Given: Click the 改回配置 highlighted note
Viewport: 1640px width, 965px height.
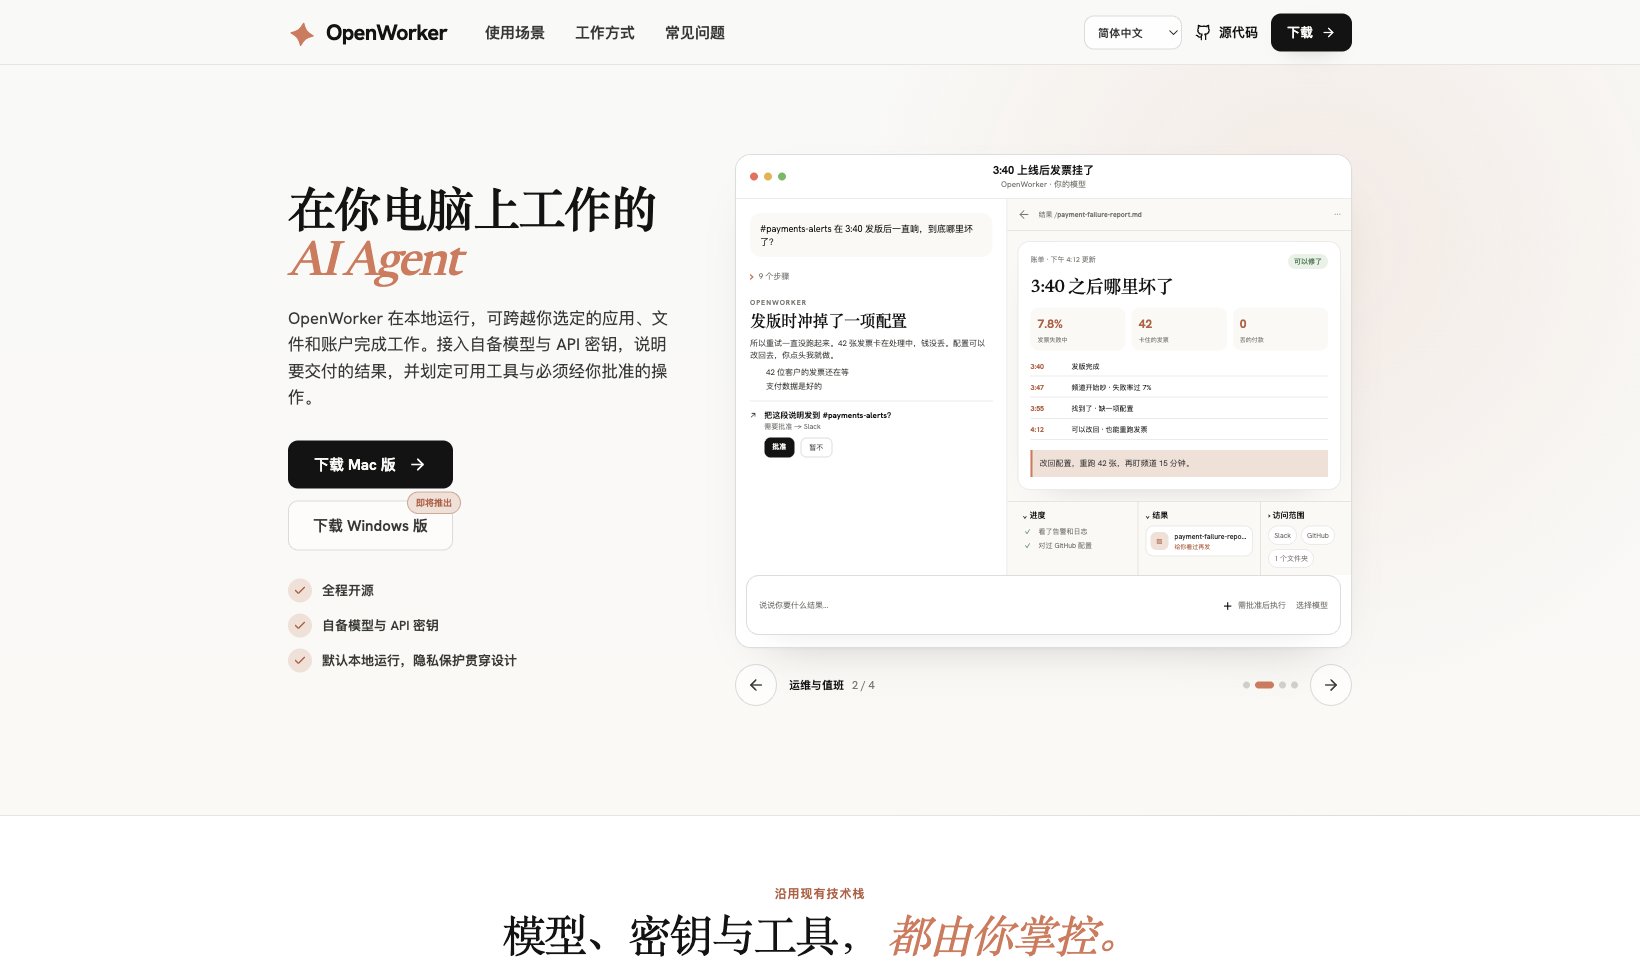Looking at the screenshot, I should [1179, 464].
